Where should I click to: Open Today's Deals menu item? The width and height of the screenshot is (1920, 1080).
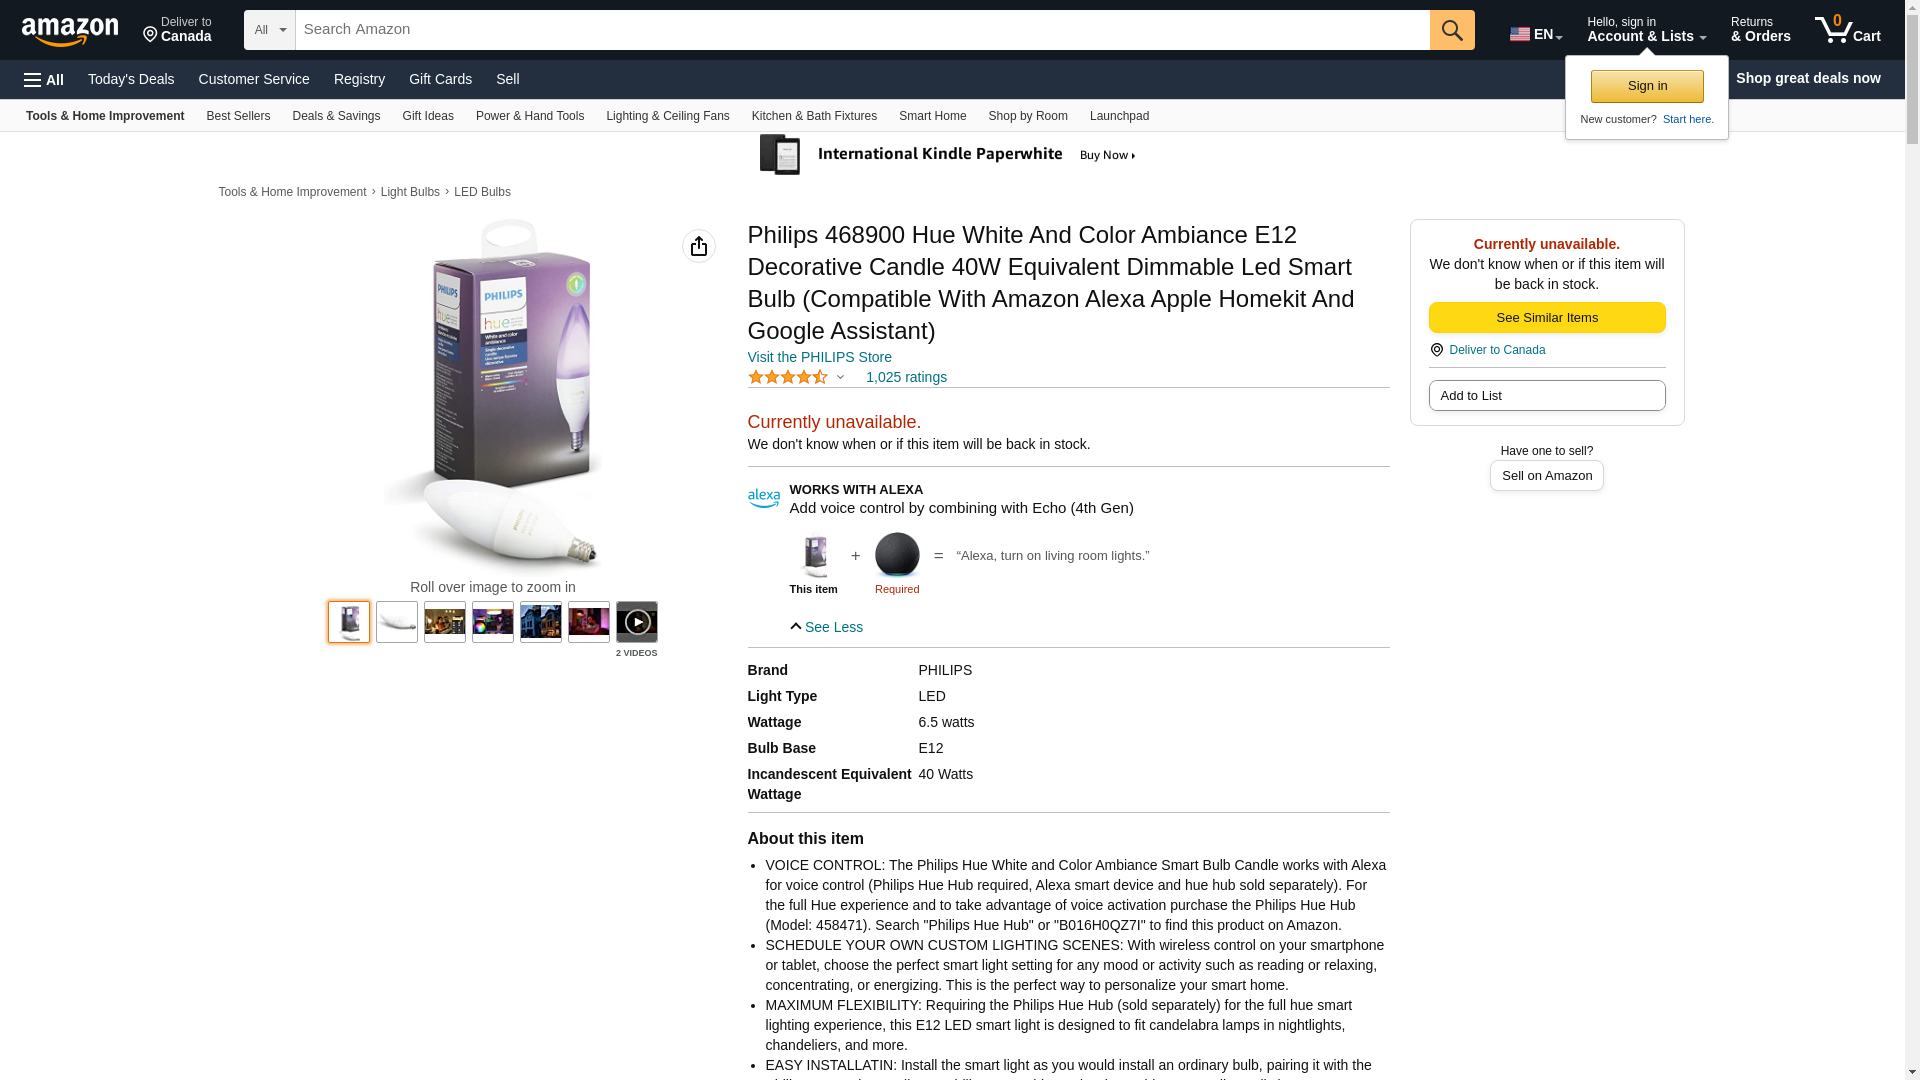click(131, 79)
